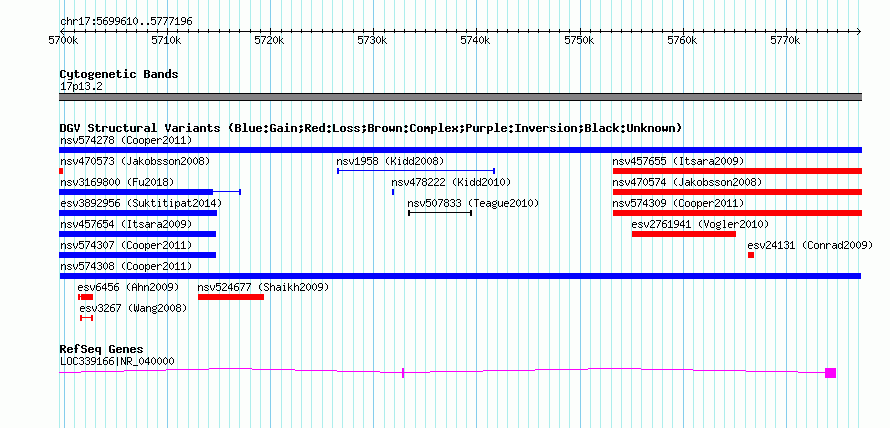The image size is (890, 428).
Task: Select the nsv574307 (Cooper2011) label
Action: point(126,245)
